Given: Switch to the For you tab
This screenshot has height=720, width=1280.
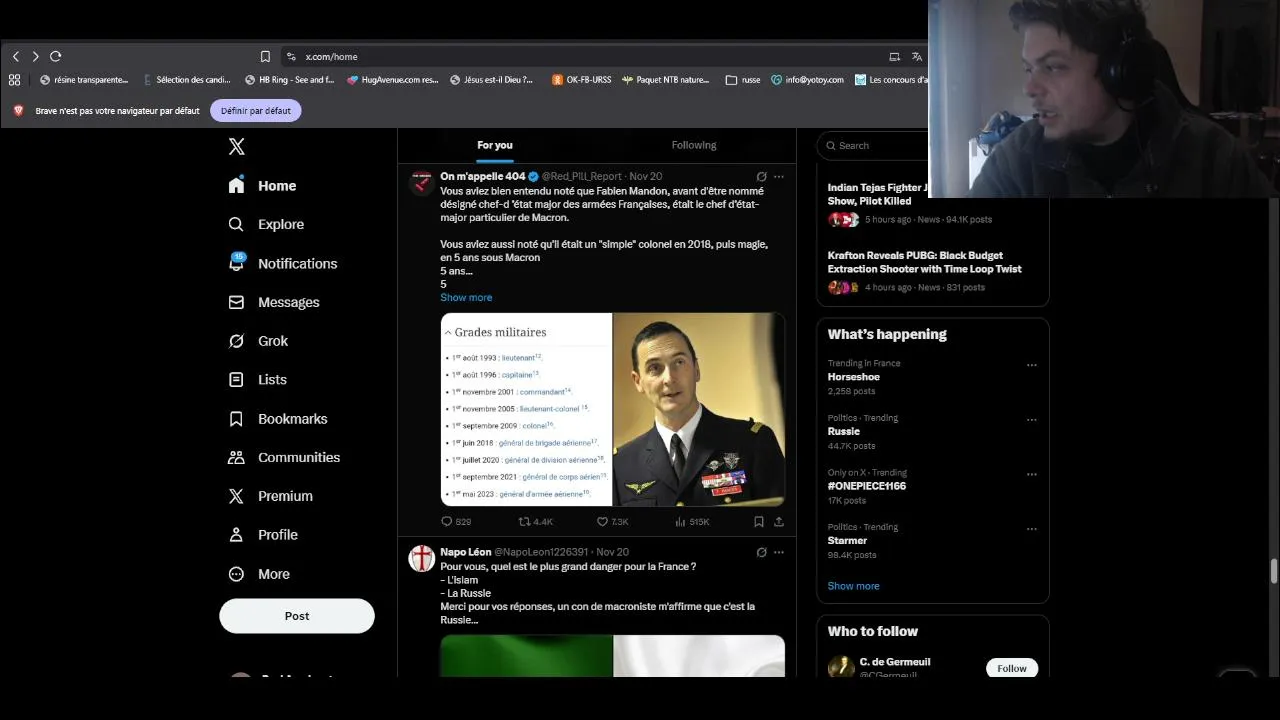Looking at the screenshot, I should click(x=495, y=145).
